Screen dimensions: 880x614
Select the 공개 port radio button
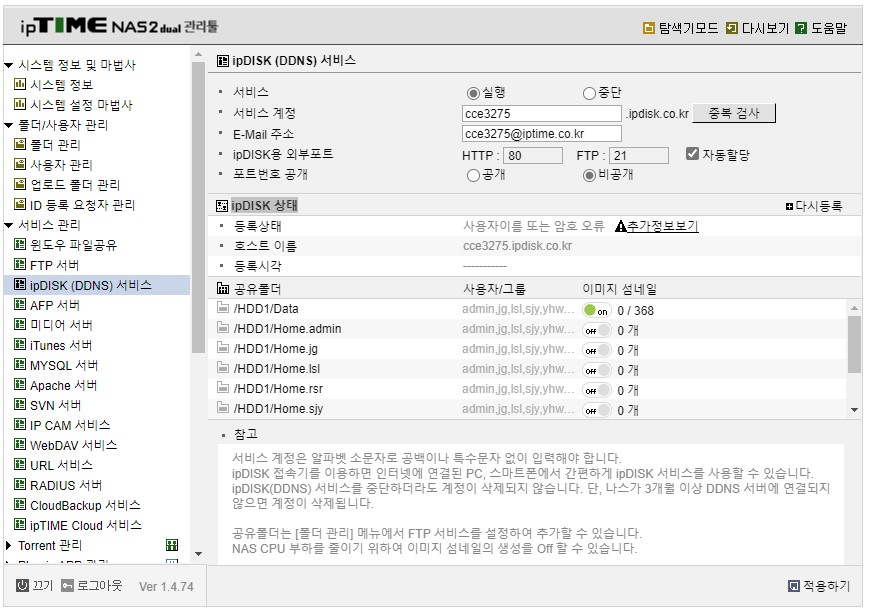tap(473, 176)
